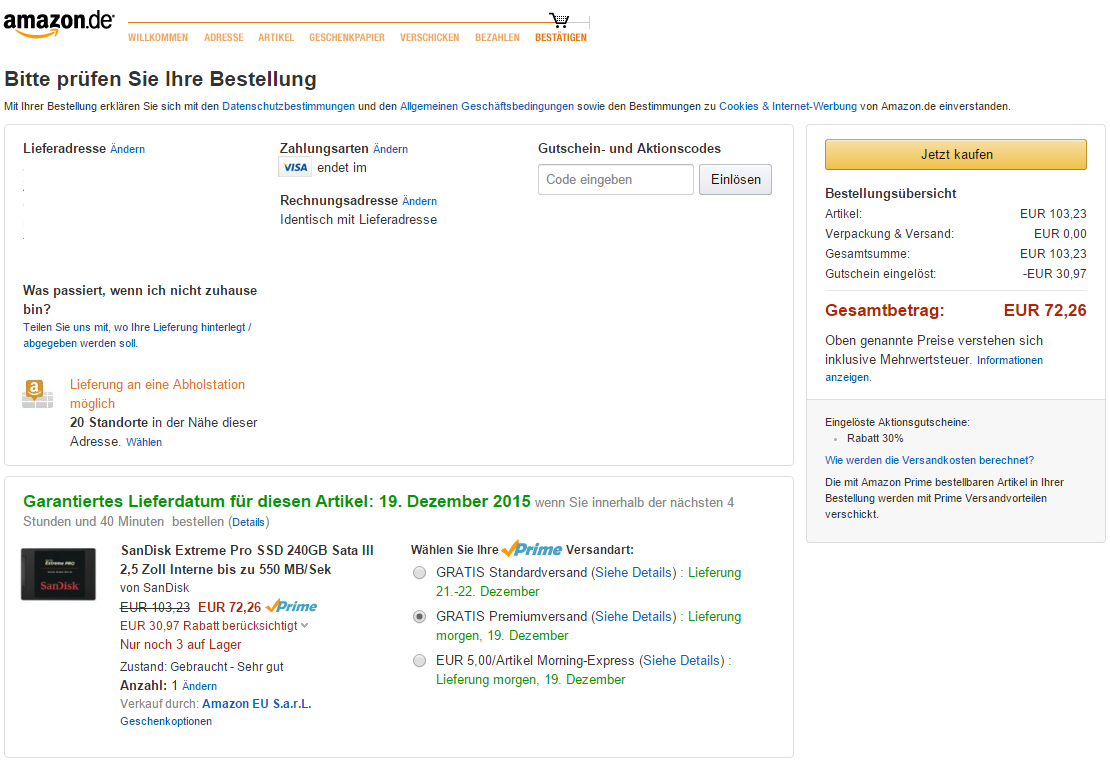
Task: Click the Jetzt kaufen button
Action: click(x=956, y=154)
